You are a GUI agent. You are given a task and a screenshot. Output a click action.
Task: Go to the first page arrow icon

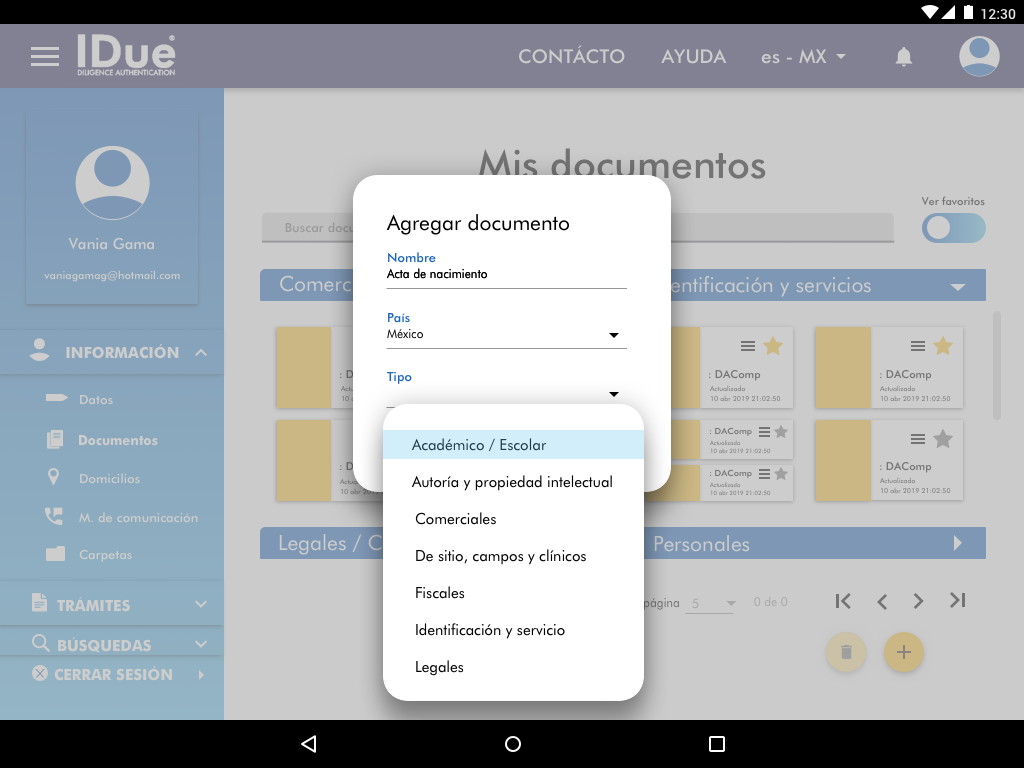(x=843, y=601)
